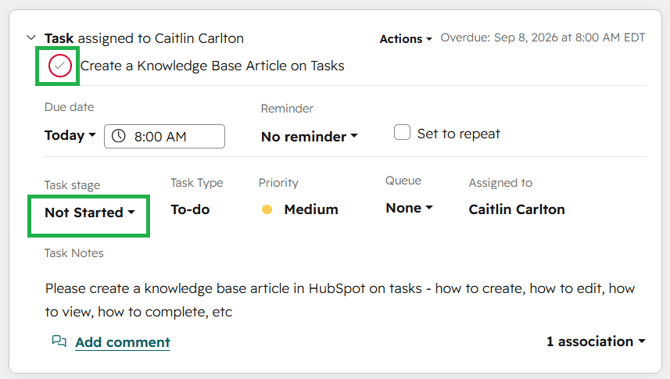Mark task complete via circle checkmark
The width and height of the screenshot is (670, 379).
[x=60, y=66]
